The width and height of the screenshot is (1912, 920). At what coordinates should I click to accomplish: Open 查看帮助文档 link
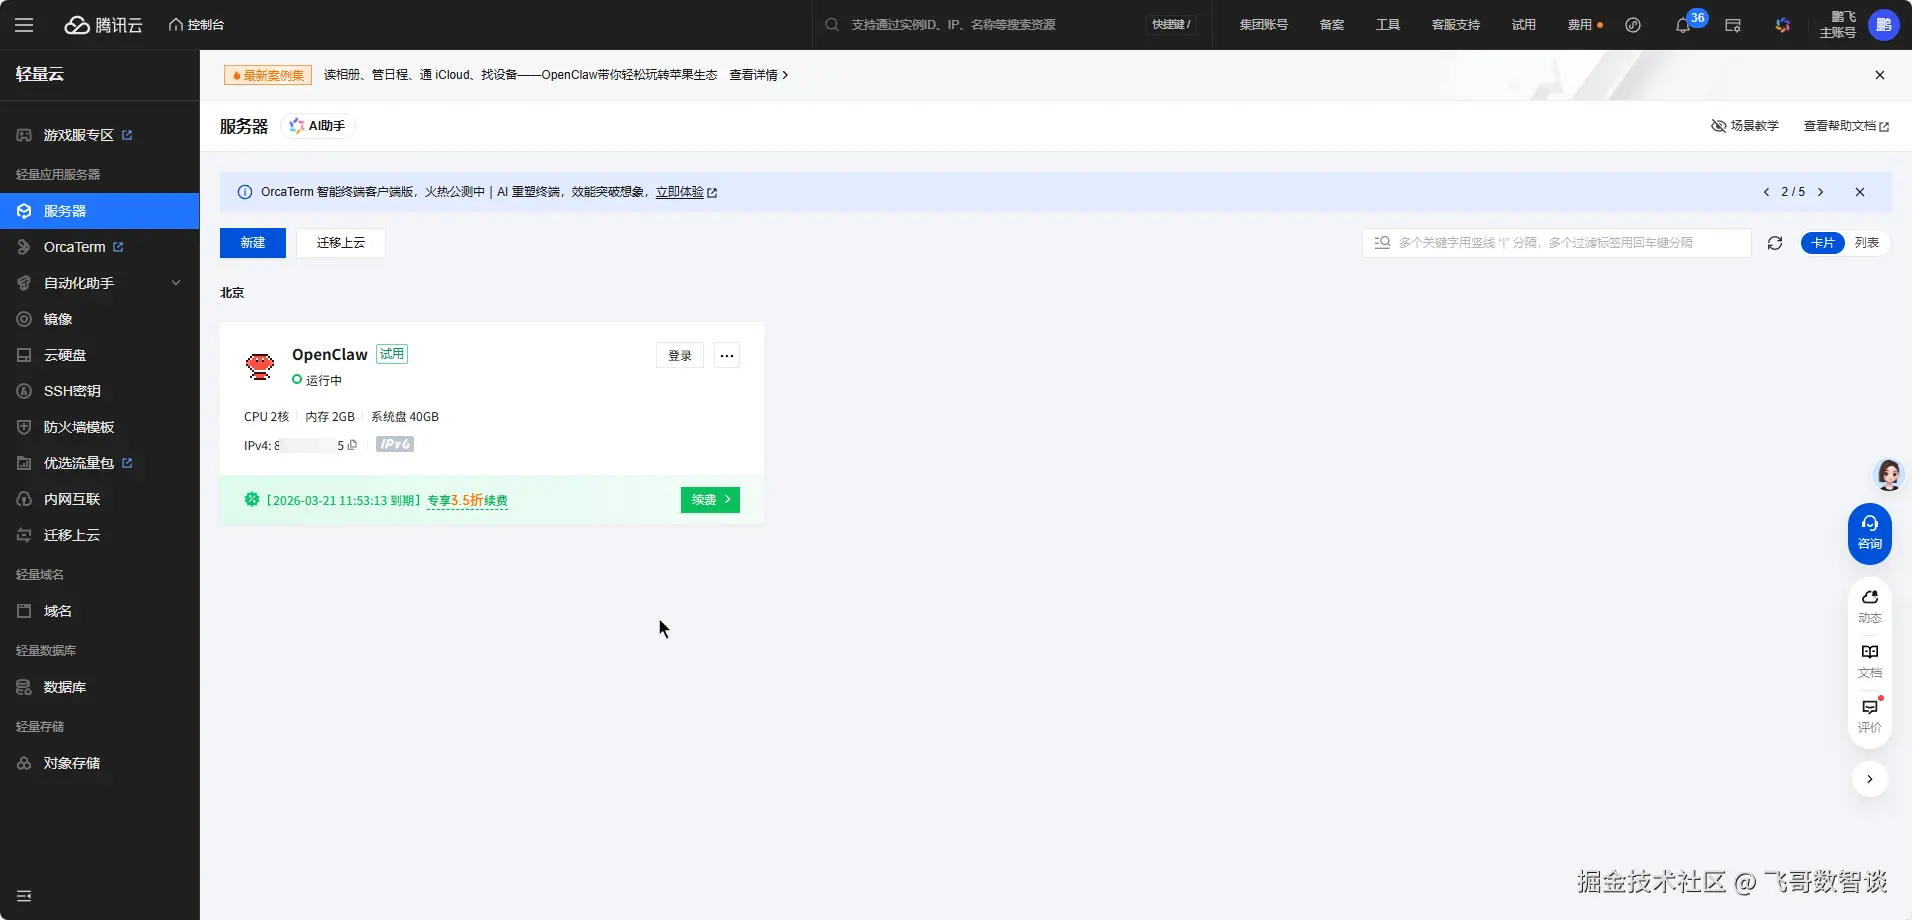click(x=1846, y=126)
